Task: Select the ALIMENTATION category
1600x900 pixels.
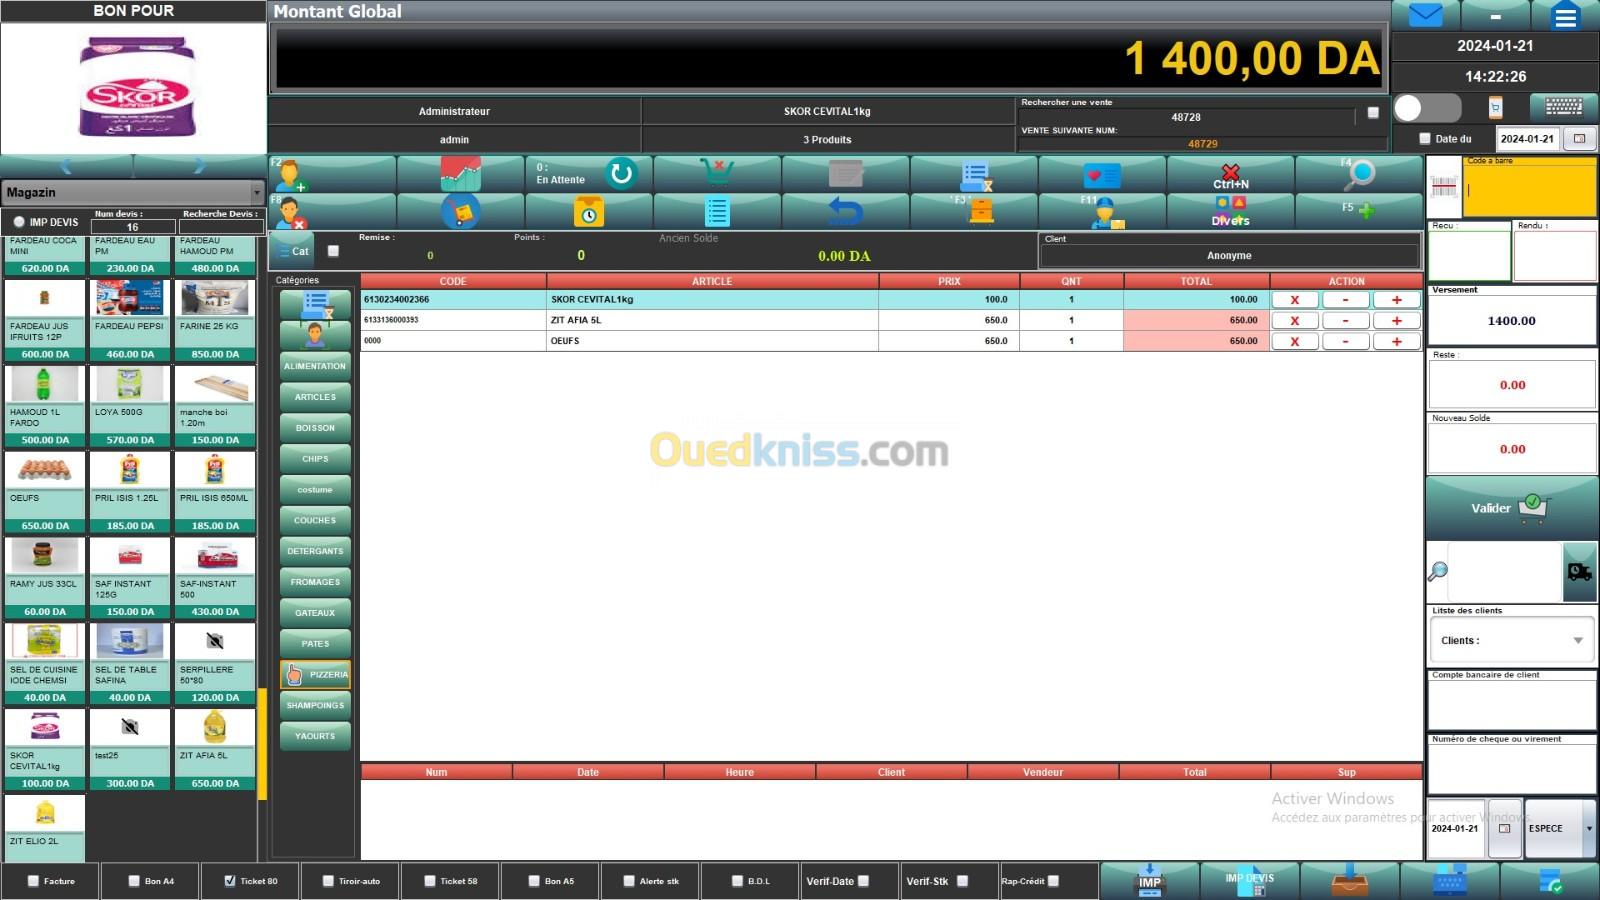Action: (x=315, y=366)
